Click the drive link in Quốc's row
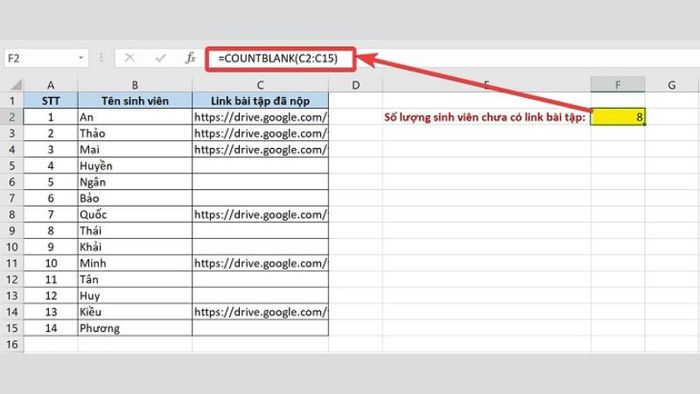The image size is (700, 394). click(260, 214)
